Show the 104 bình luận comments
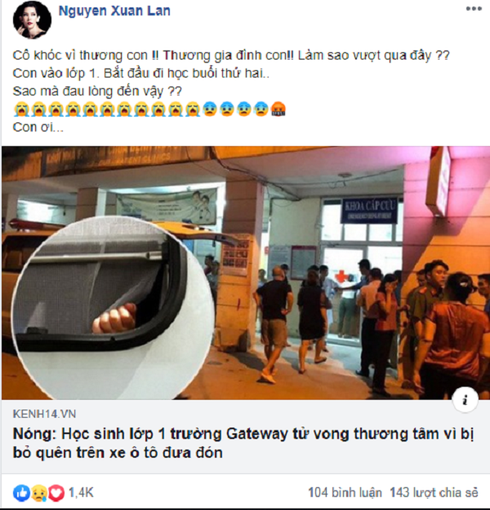490x510 pixels. pyautogui.click(x=345, y=493)
